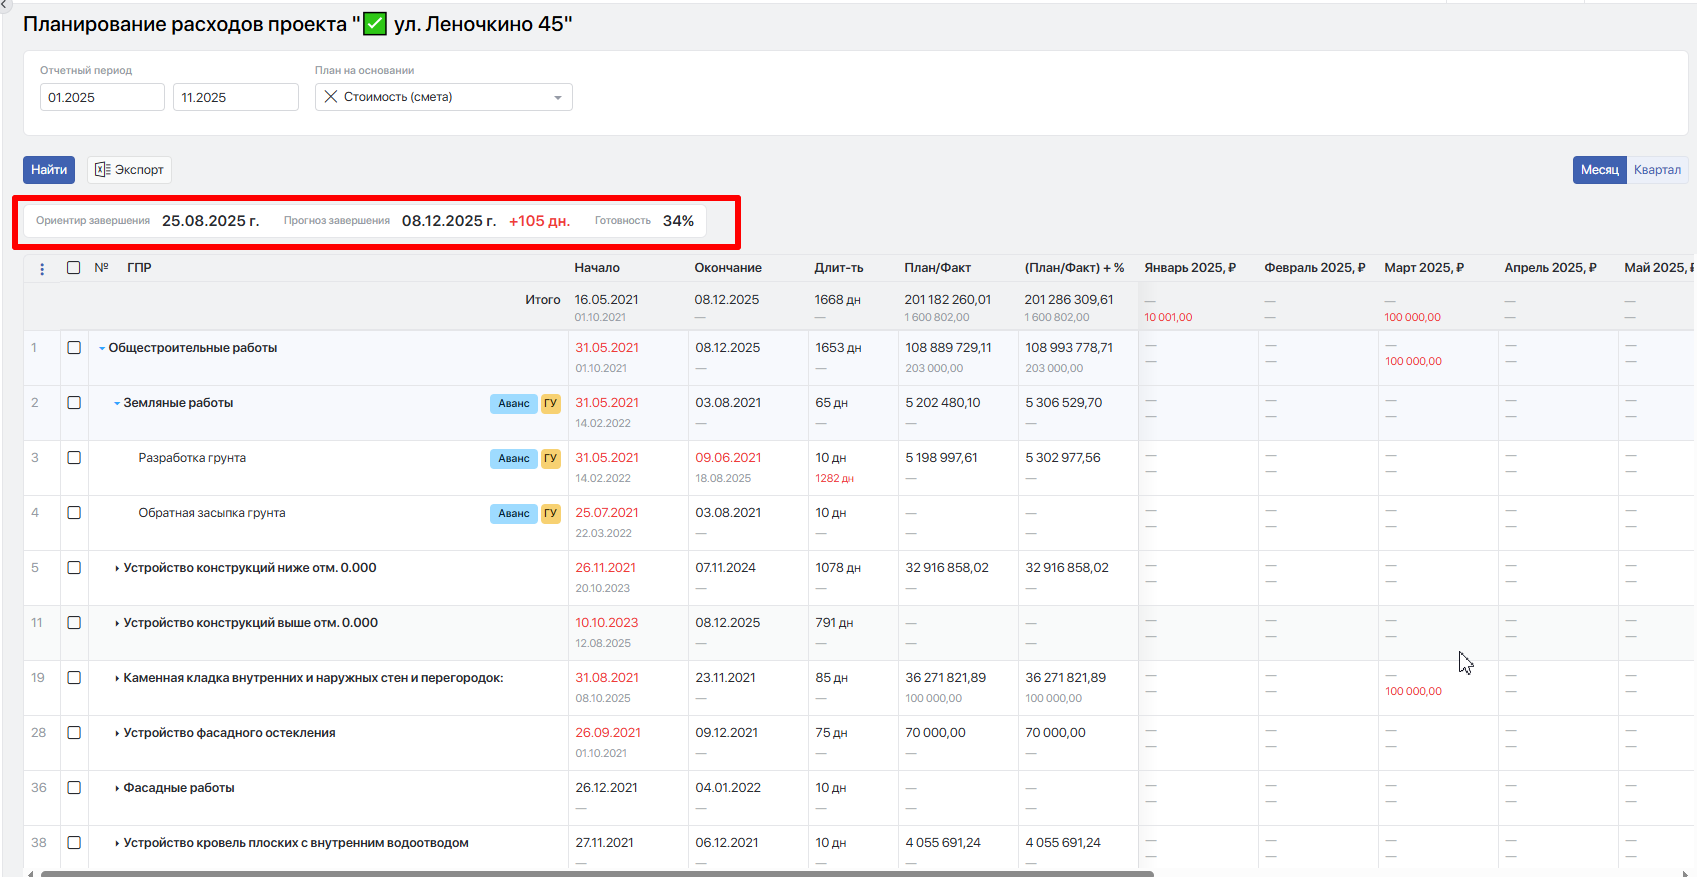Clear the plan basis with X icon
The width and height of the screenshot is (1697, 877).
click(x=331, y=97)
